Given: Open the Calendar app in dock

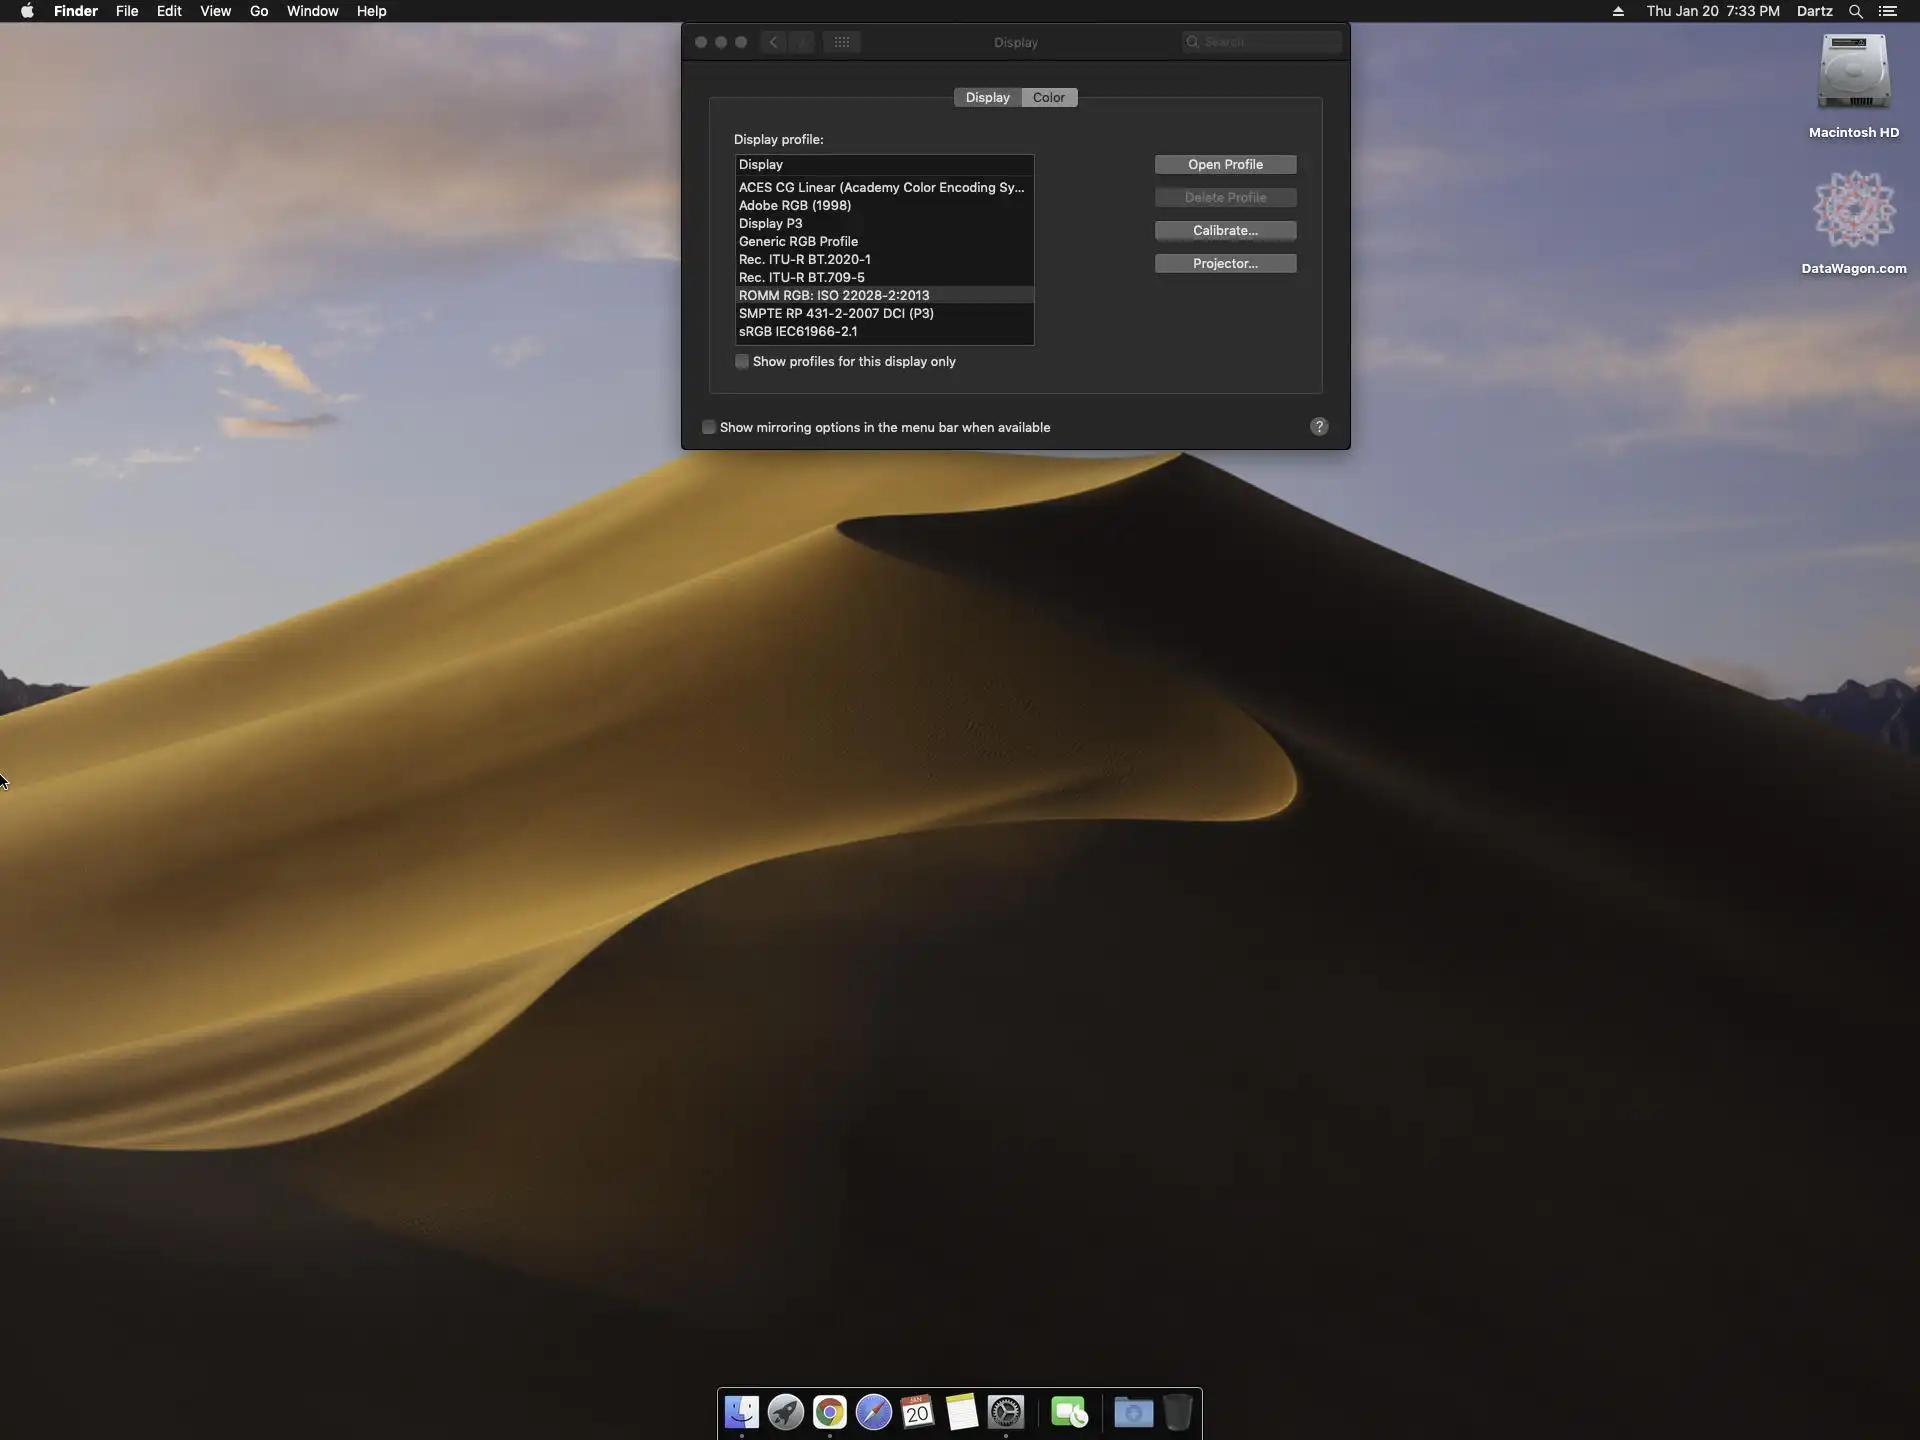Looking at the screenshot, I should [x=917, y=1412].
